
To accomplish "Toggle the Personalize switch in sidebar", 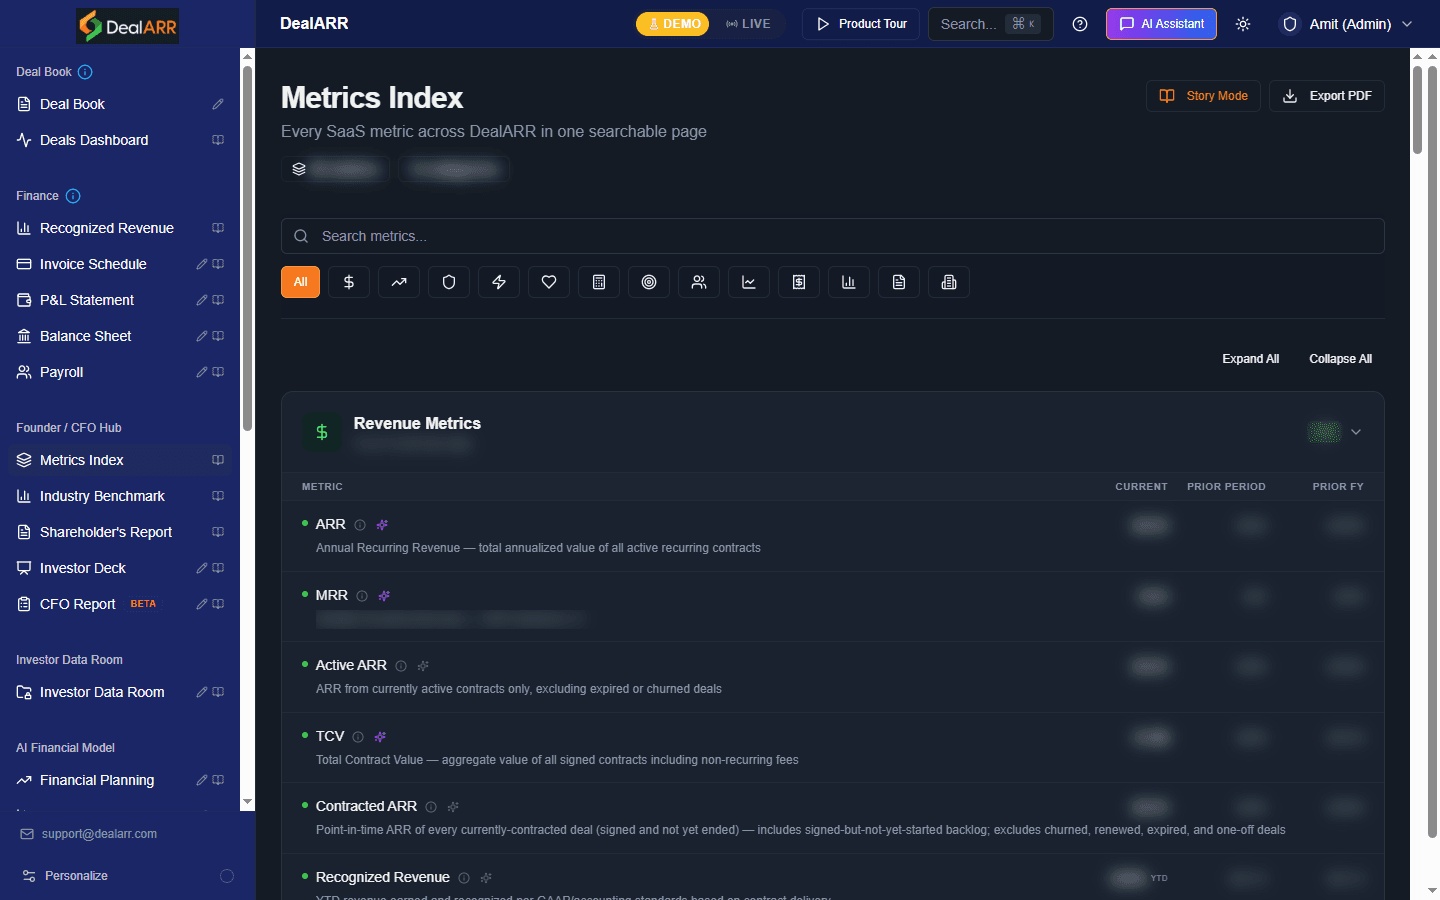I will (227, 876).
